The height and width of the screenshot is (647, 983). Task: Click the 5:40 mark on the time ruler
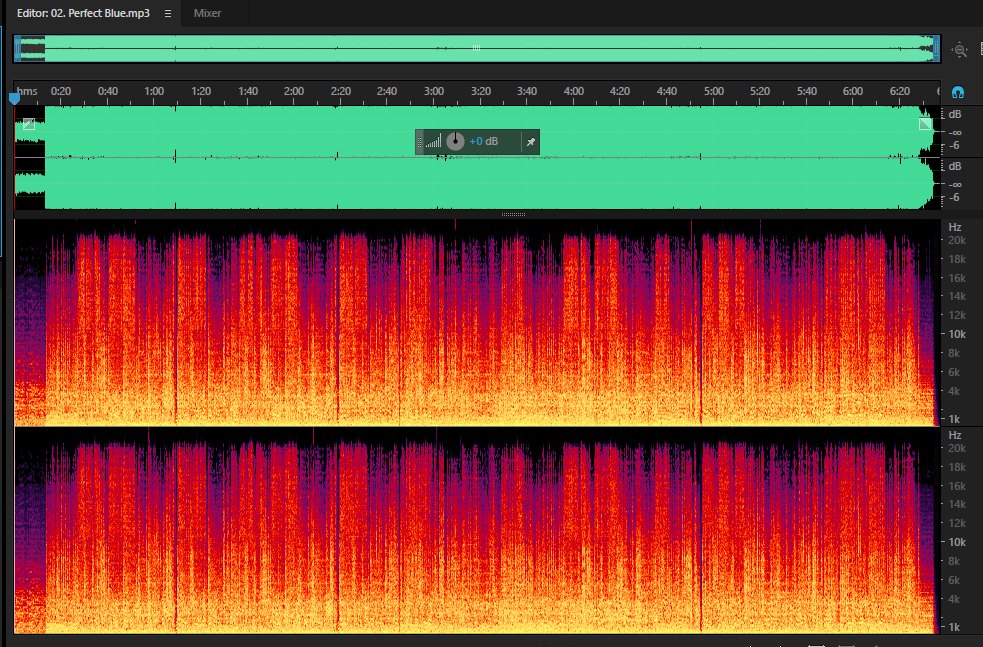coord(807,92)
